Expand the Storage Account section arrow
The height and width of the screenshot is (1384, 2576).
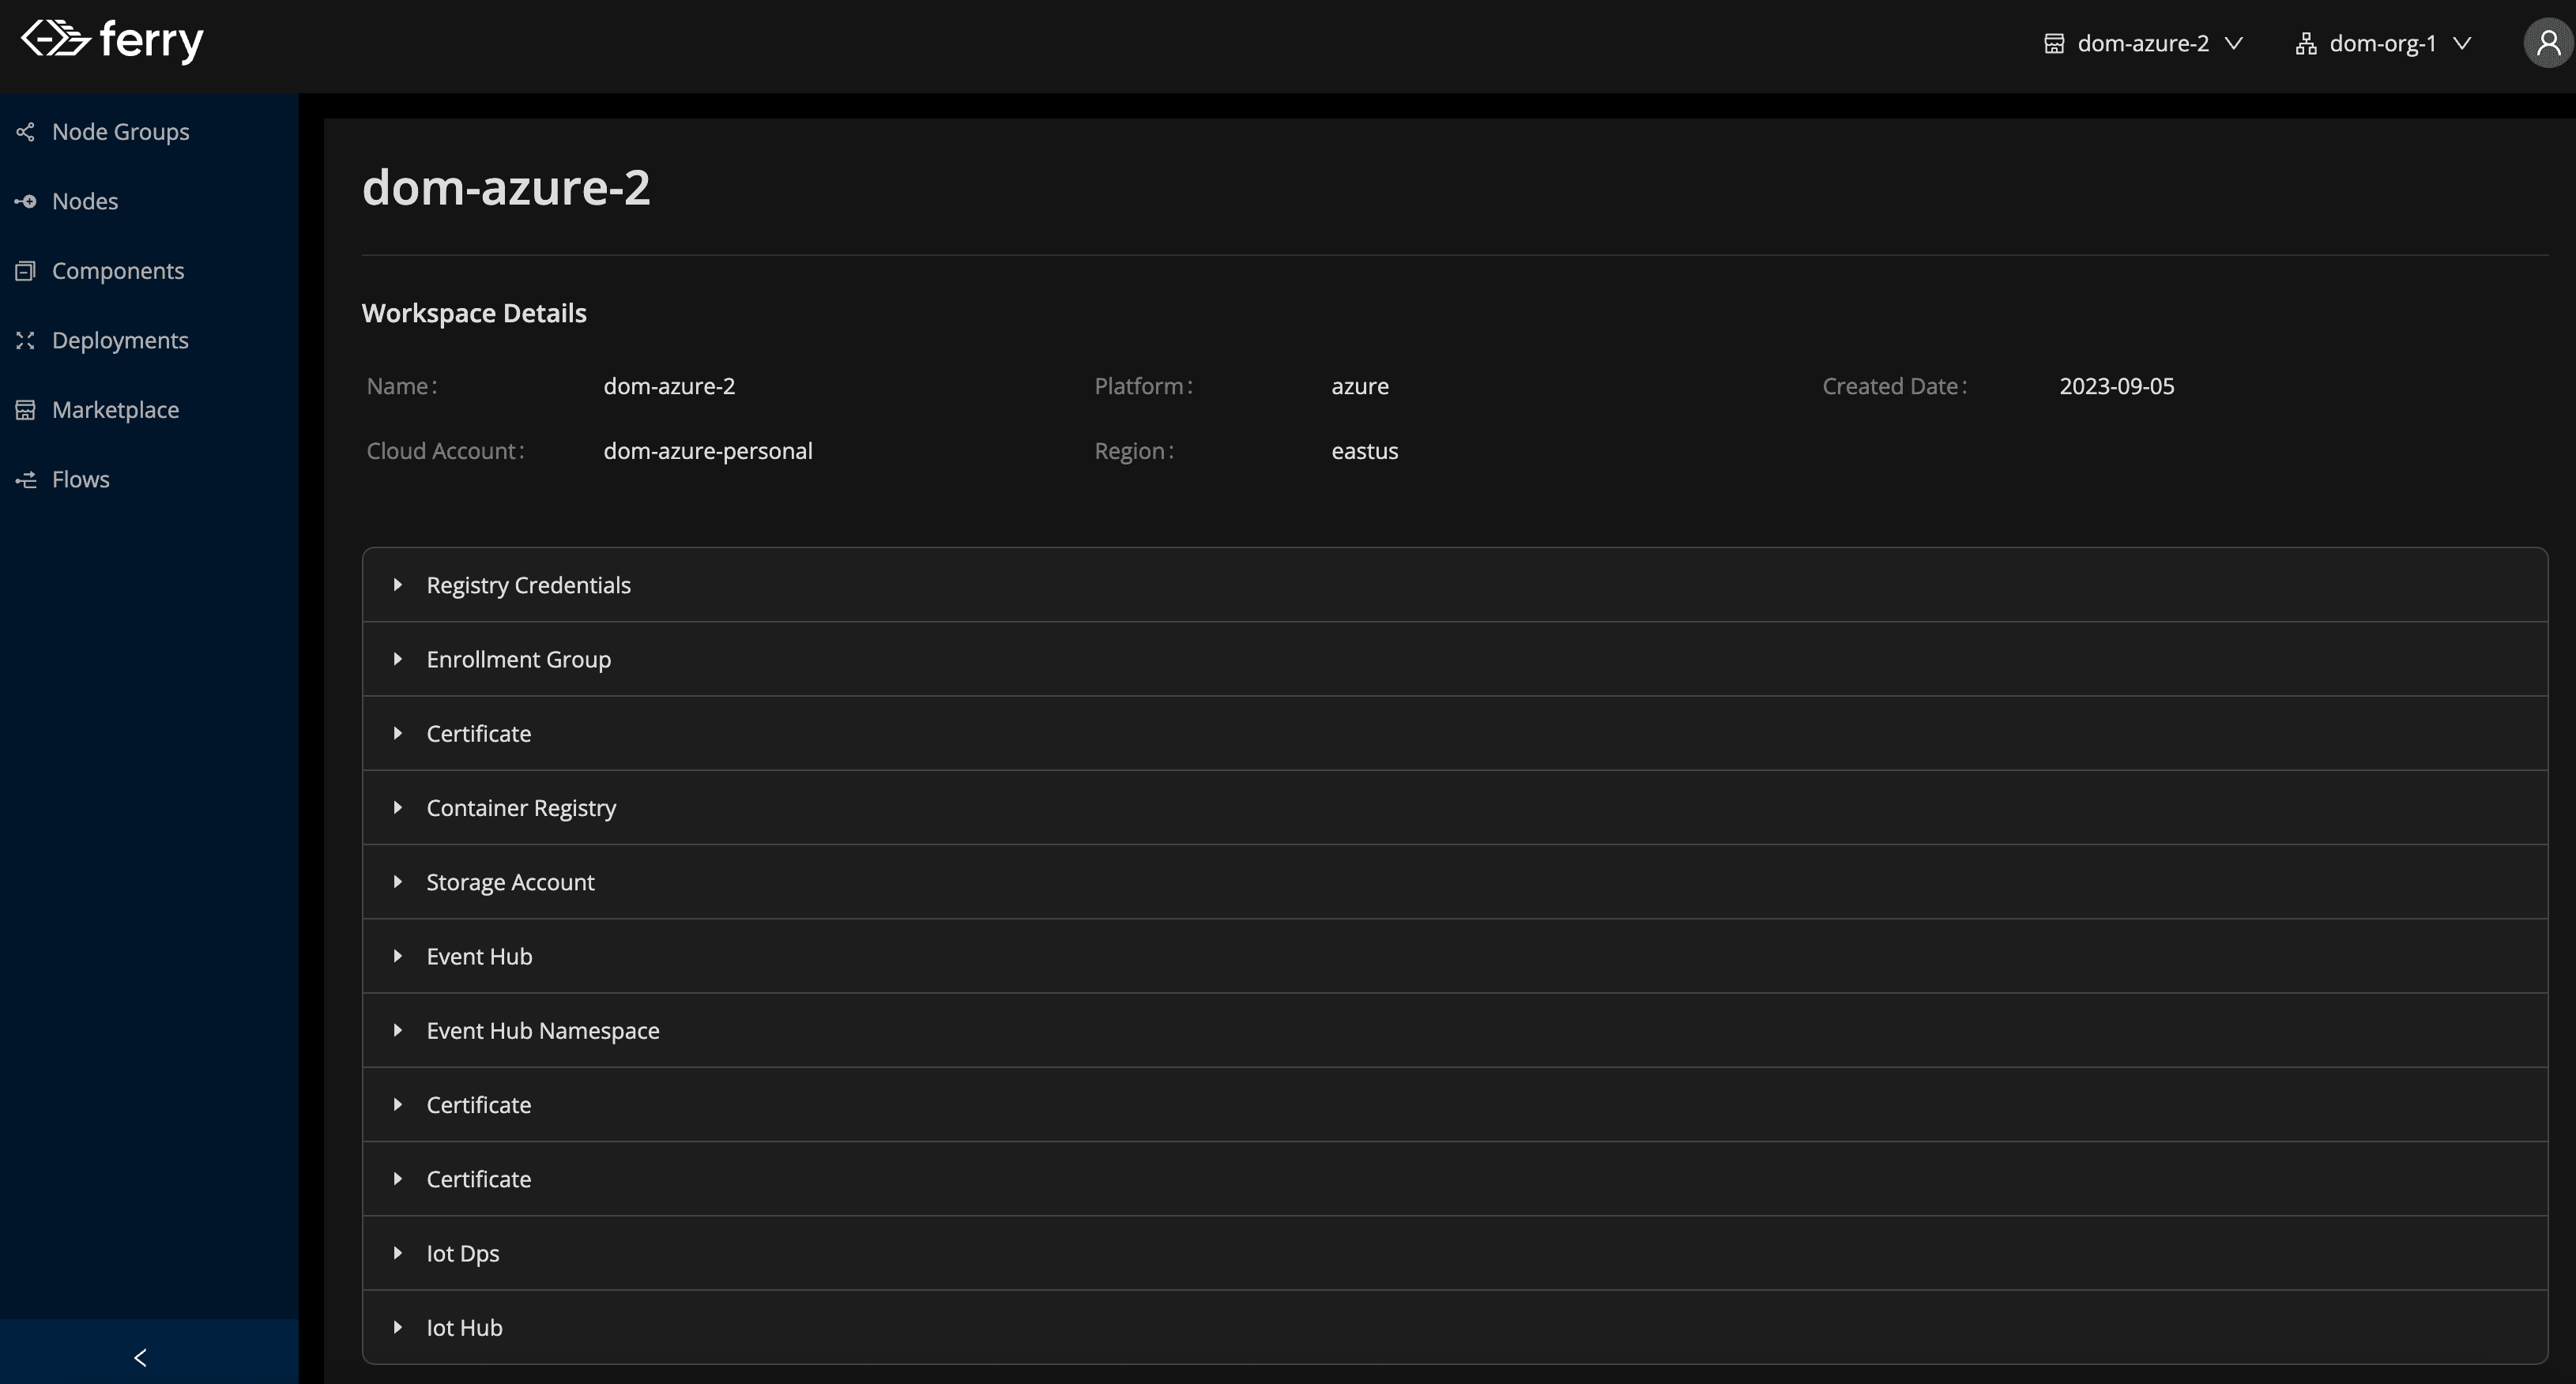coord(398,881)
